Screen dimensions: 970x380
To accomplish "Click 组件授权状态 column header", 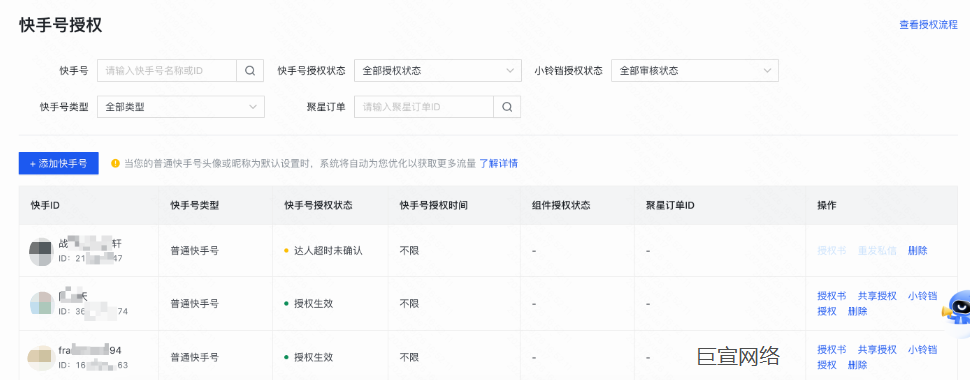I will tap(561, 205).
